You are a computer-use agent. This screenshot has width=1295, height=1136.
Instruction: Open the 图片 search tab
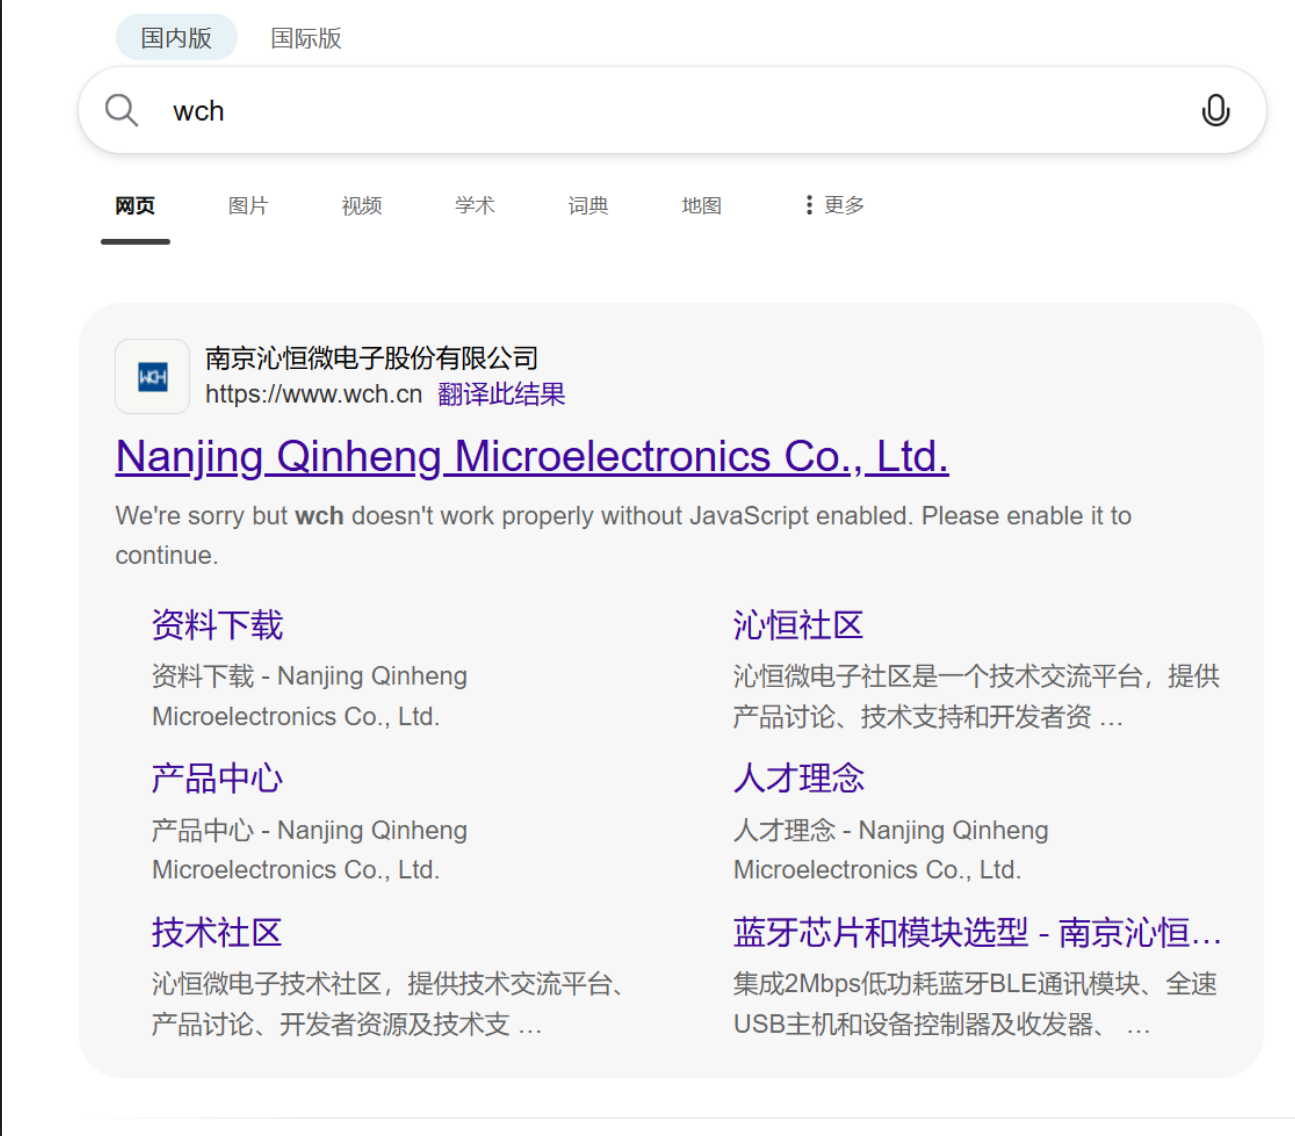(248, 206)
